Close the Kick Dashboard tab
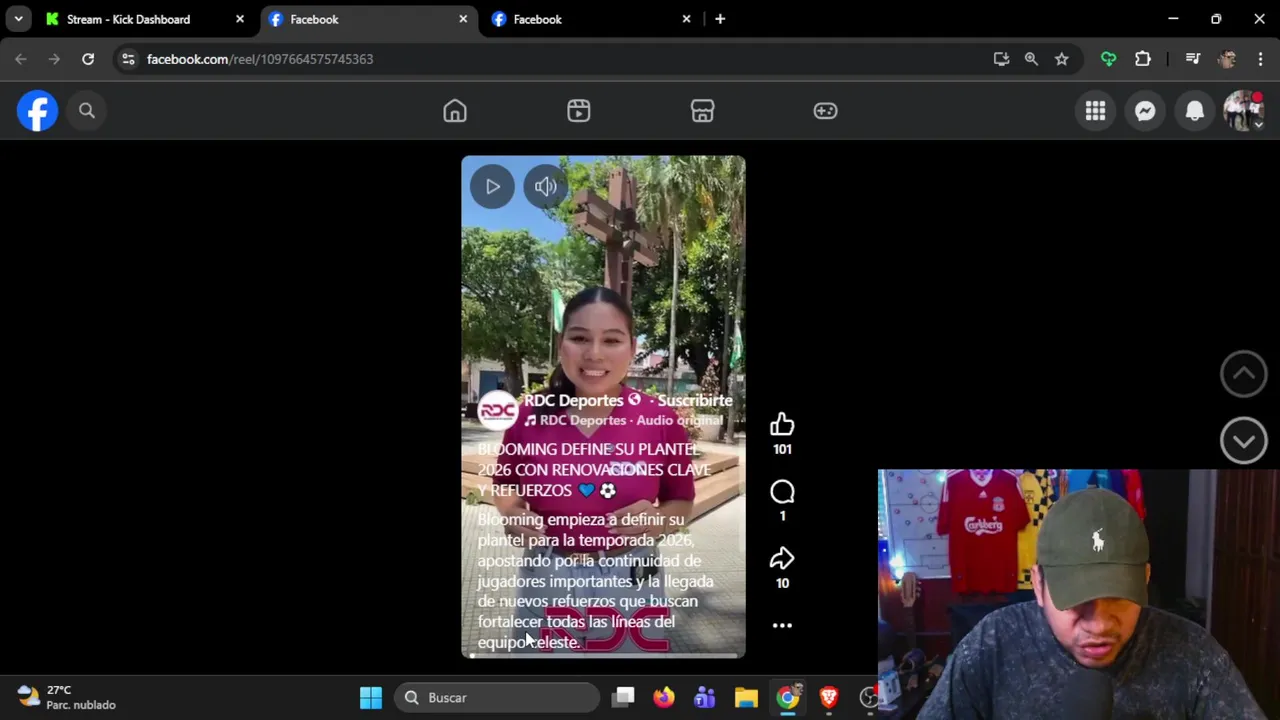Screen dimensions: 1280x720 tap(240, 19)
